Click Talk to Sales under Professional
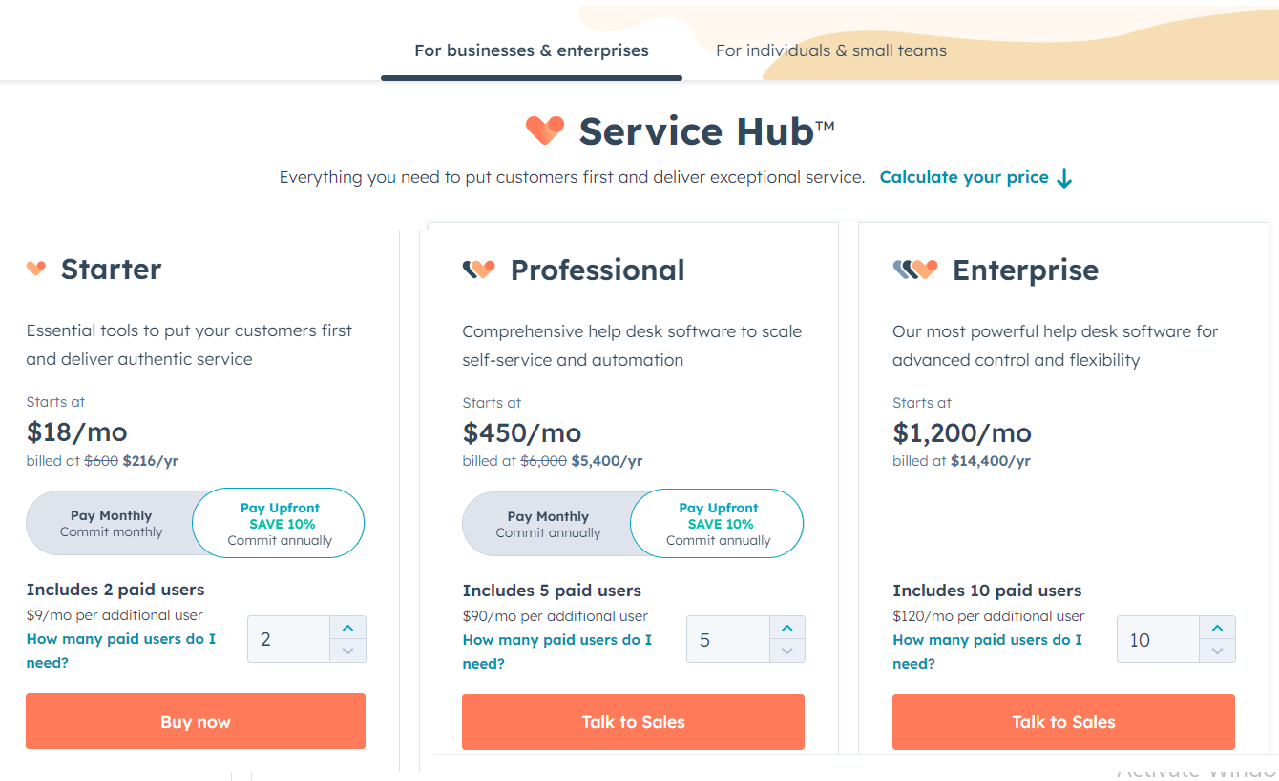 [x=633, y=722]
